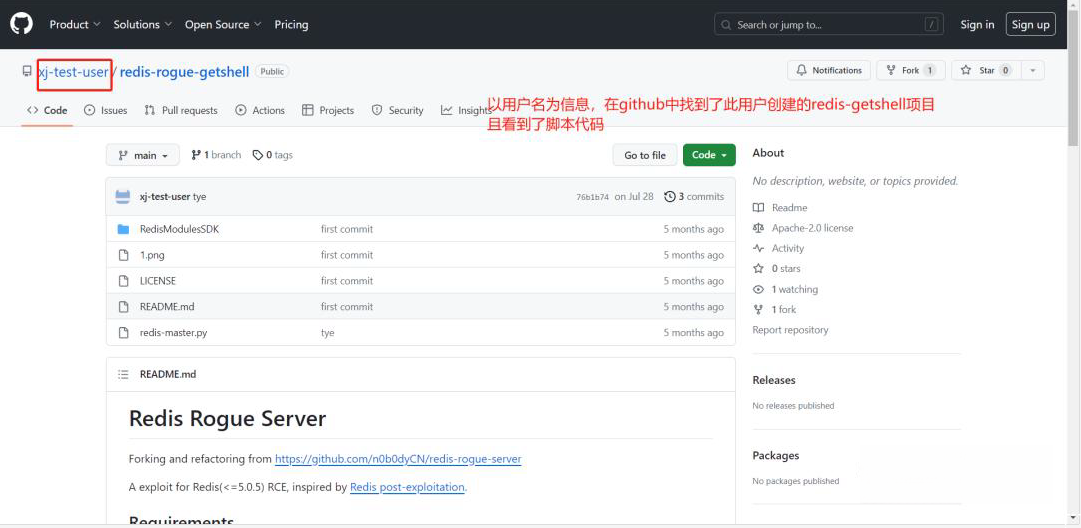
Task: Open commit hash 76b1b74
Action: coord(593,196)
